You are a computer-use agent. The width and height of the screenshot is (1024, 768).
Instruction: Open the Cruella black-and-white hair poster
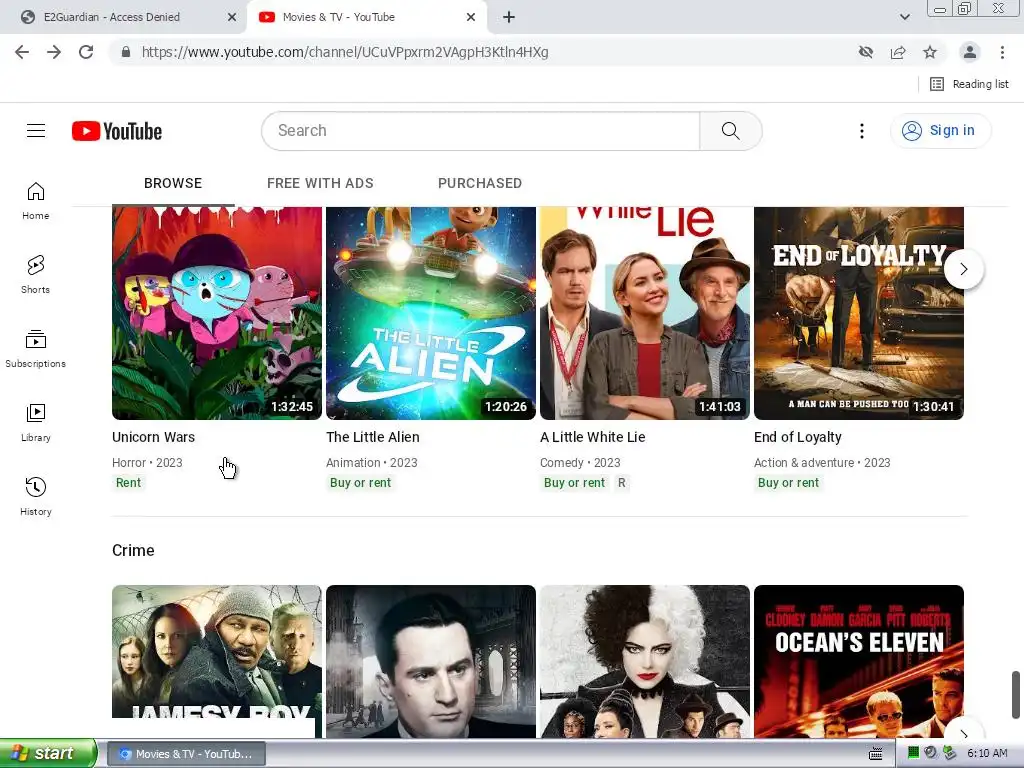(x=645, y=662)
